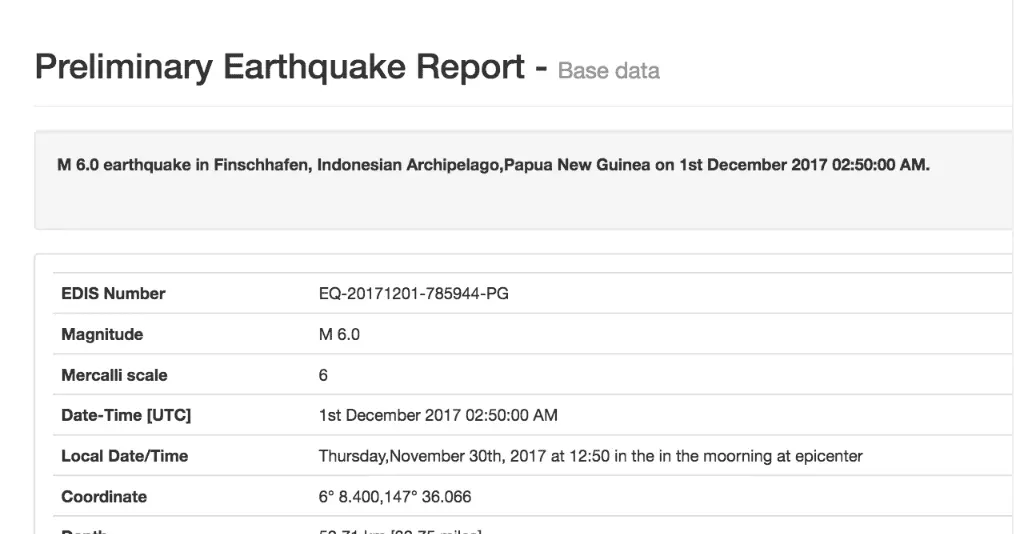Select the Local Date/Time row label

click(124, 456)
